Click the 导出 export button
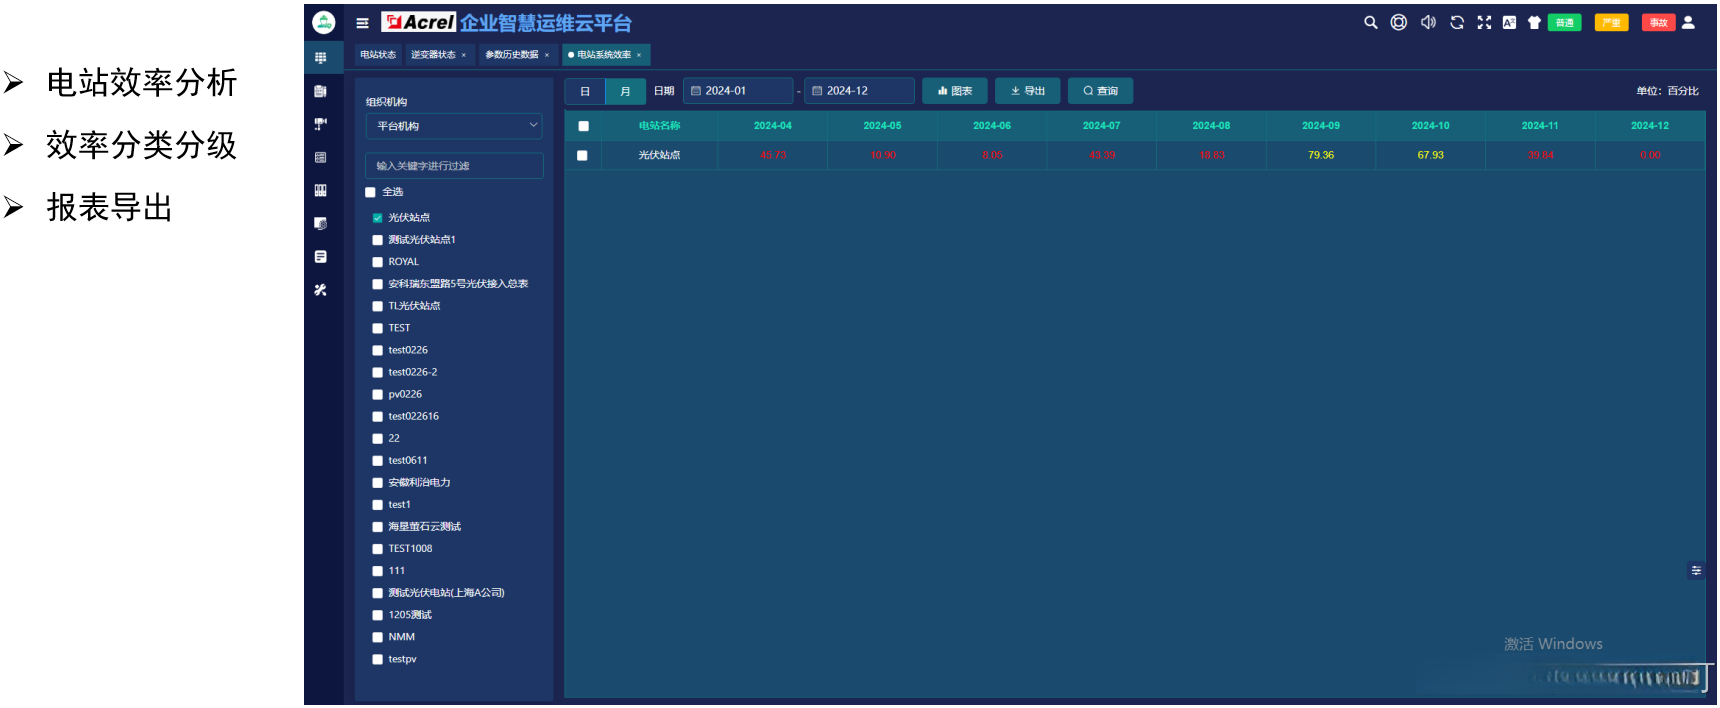The width and height of the screenshot is (1720, 708). (x=1028, y=91)
